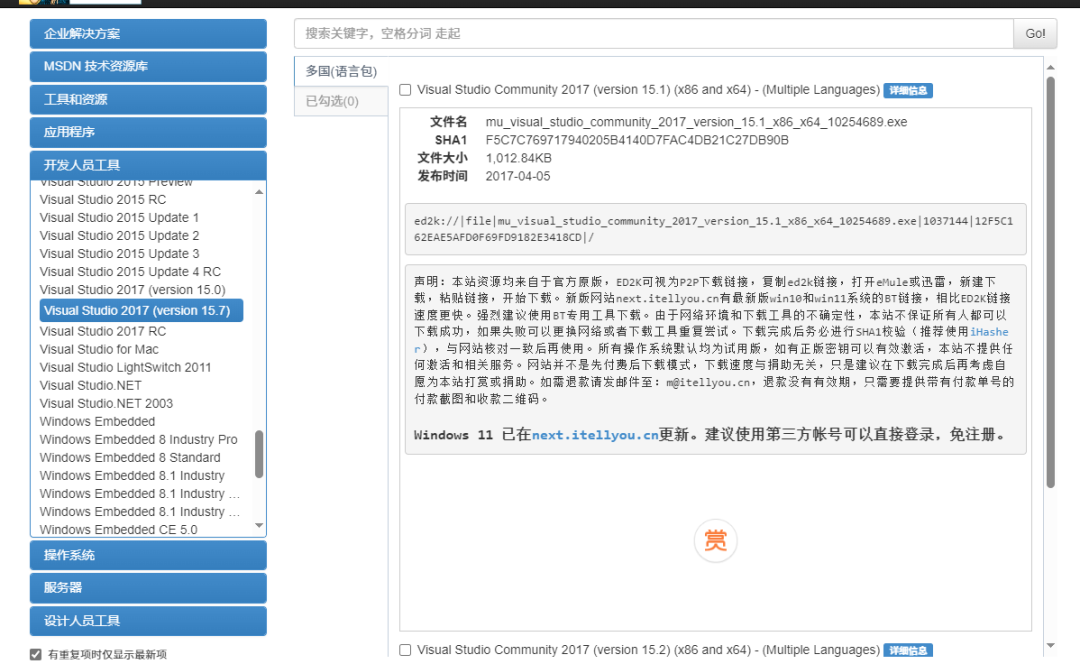Click the 赏 donation icon
The image size is (1080, 664).
(715, 541)
